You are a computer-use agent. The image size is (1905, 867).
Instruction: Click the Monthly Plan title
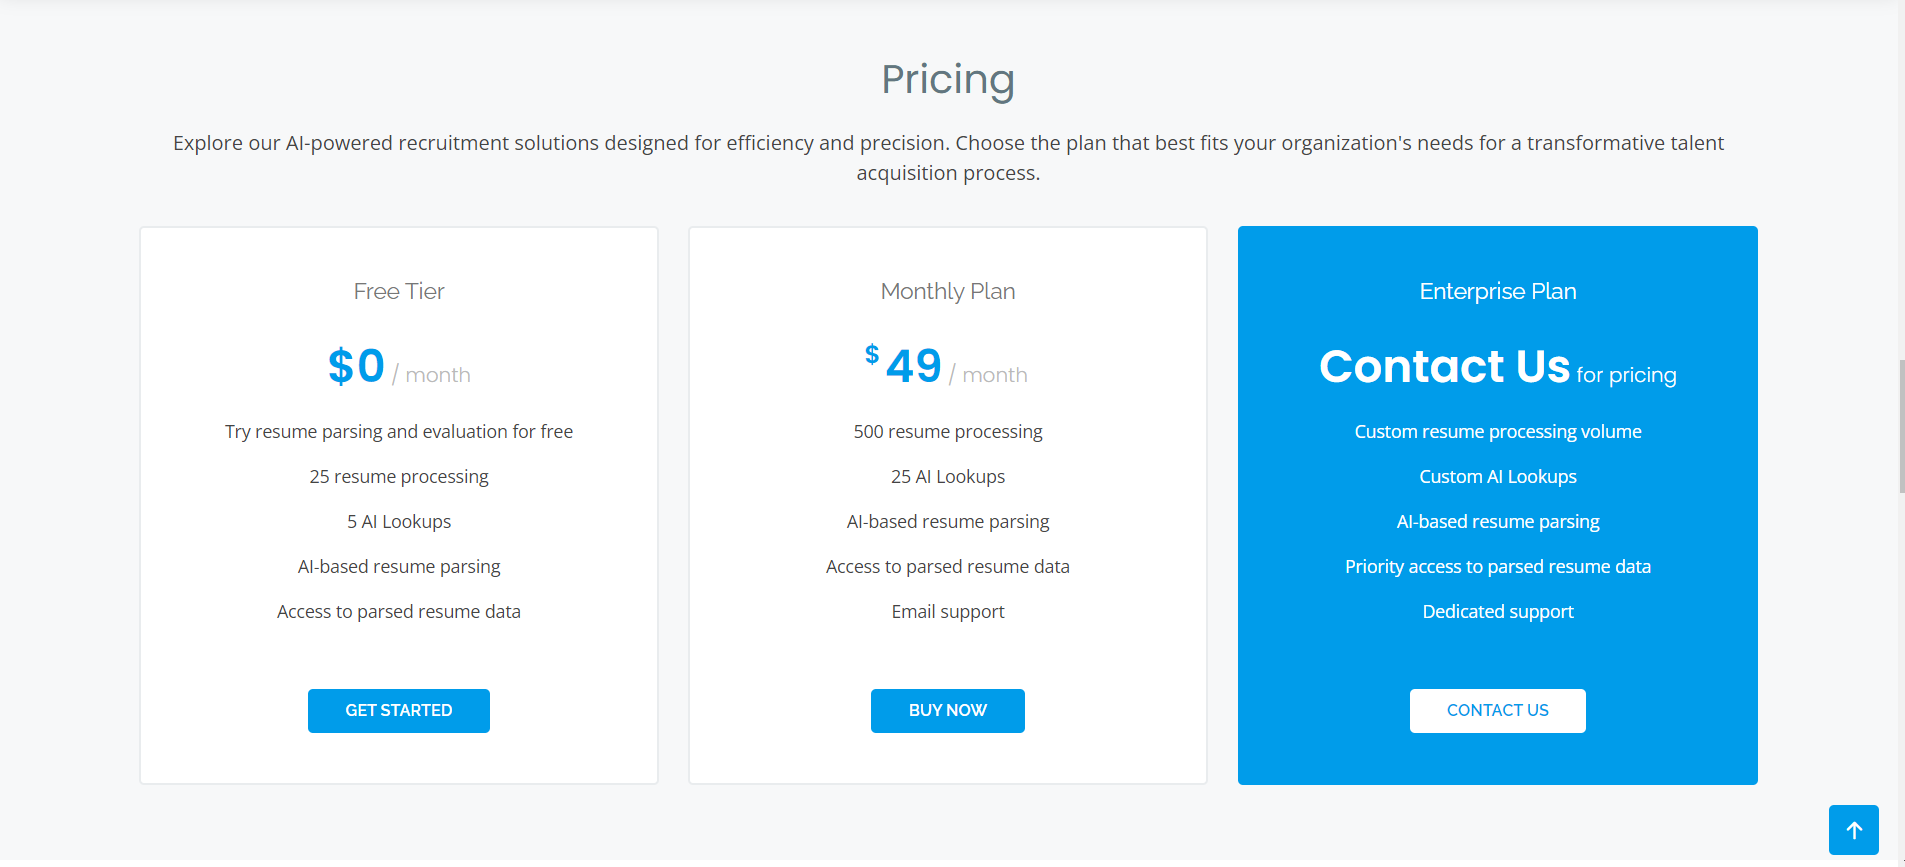948,291
